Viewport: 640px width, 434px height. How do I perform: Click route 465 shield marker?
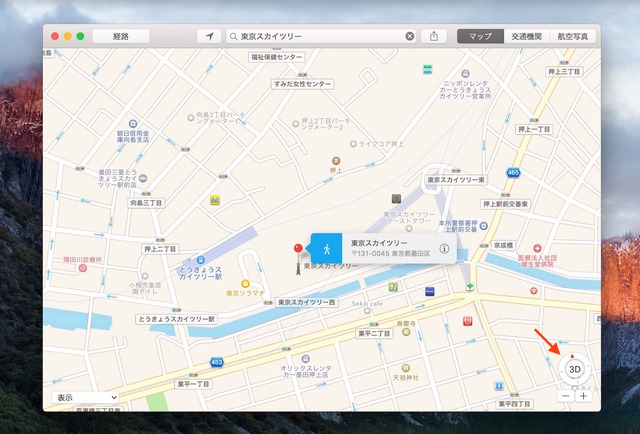tap(513, 173)
